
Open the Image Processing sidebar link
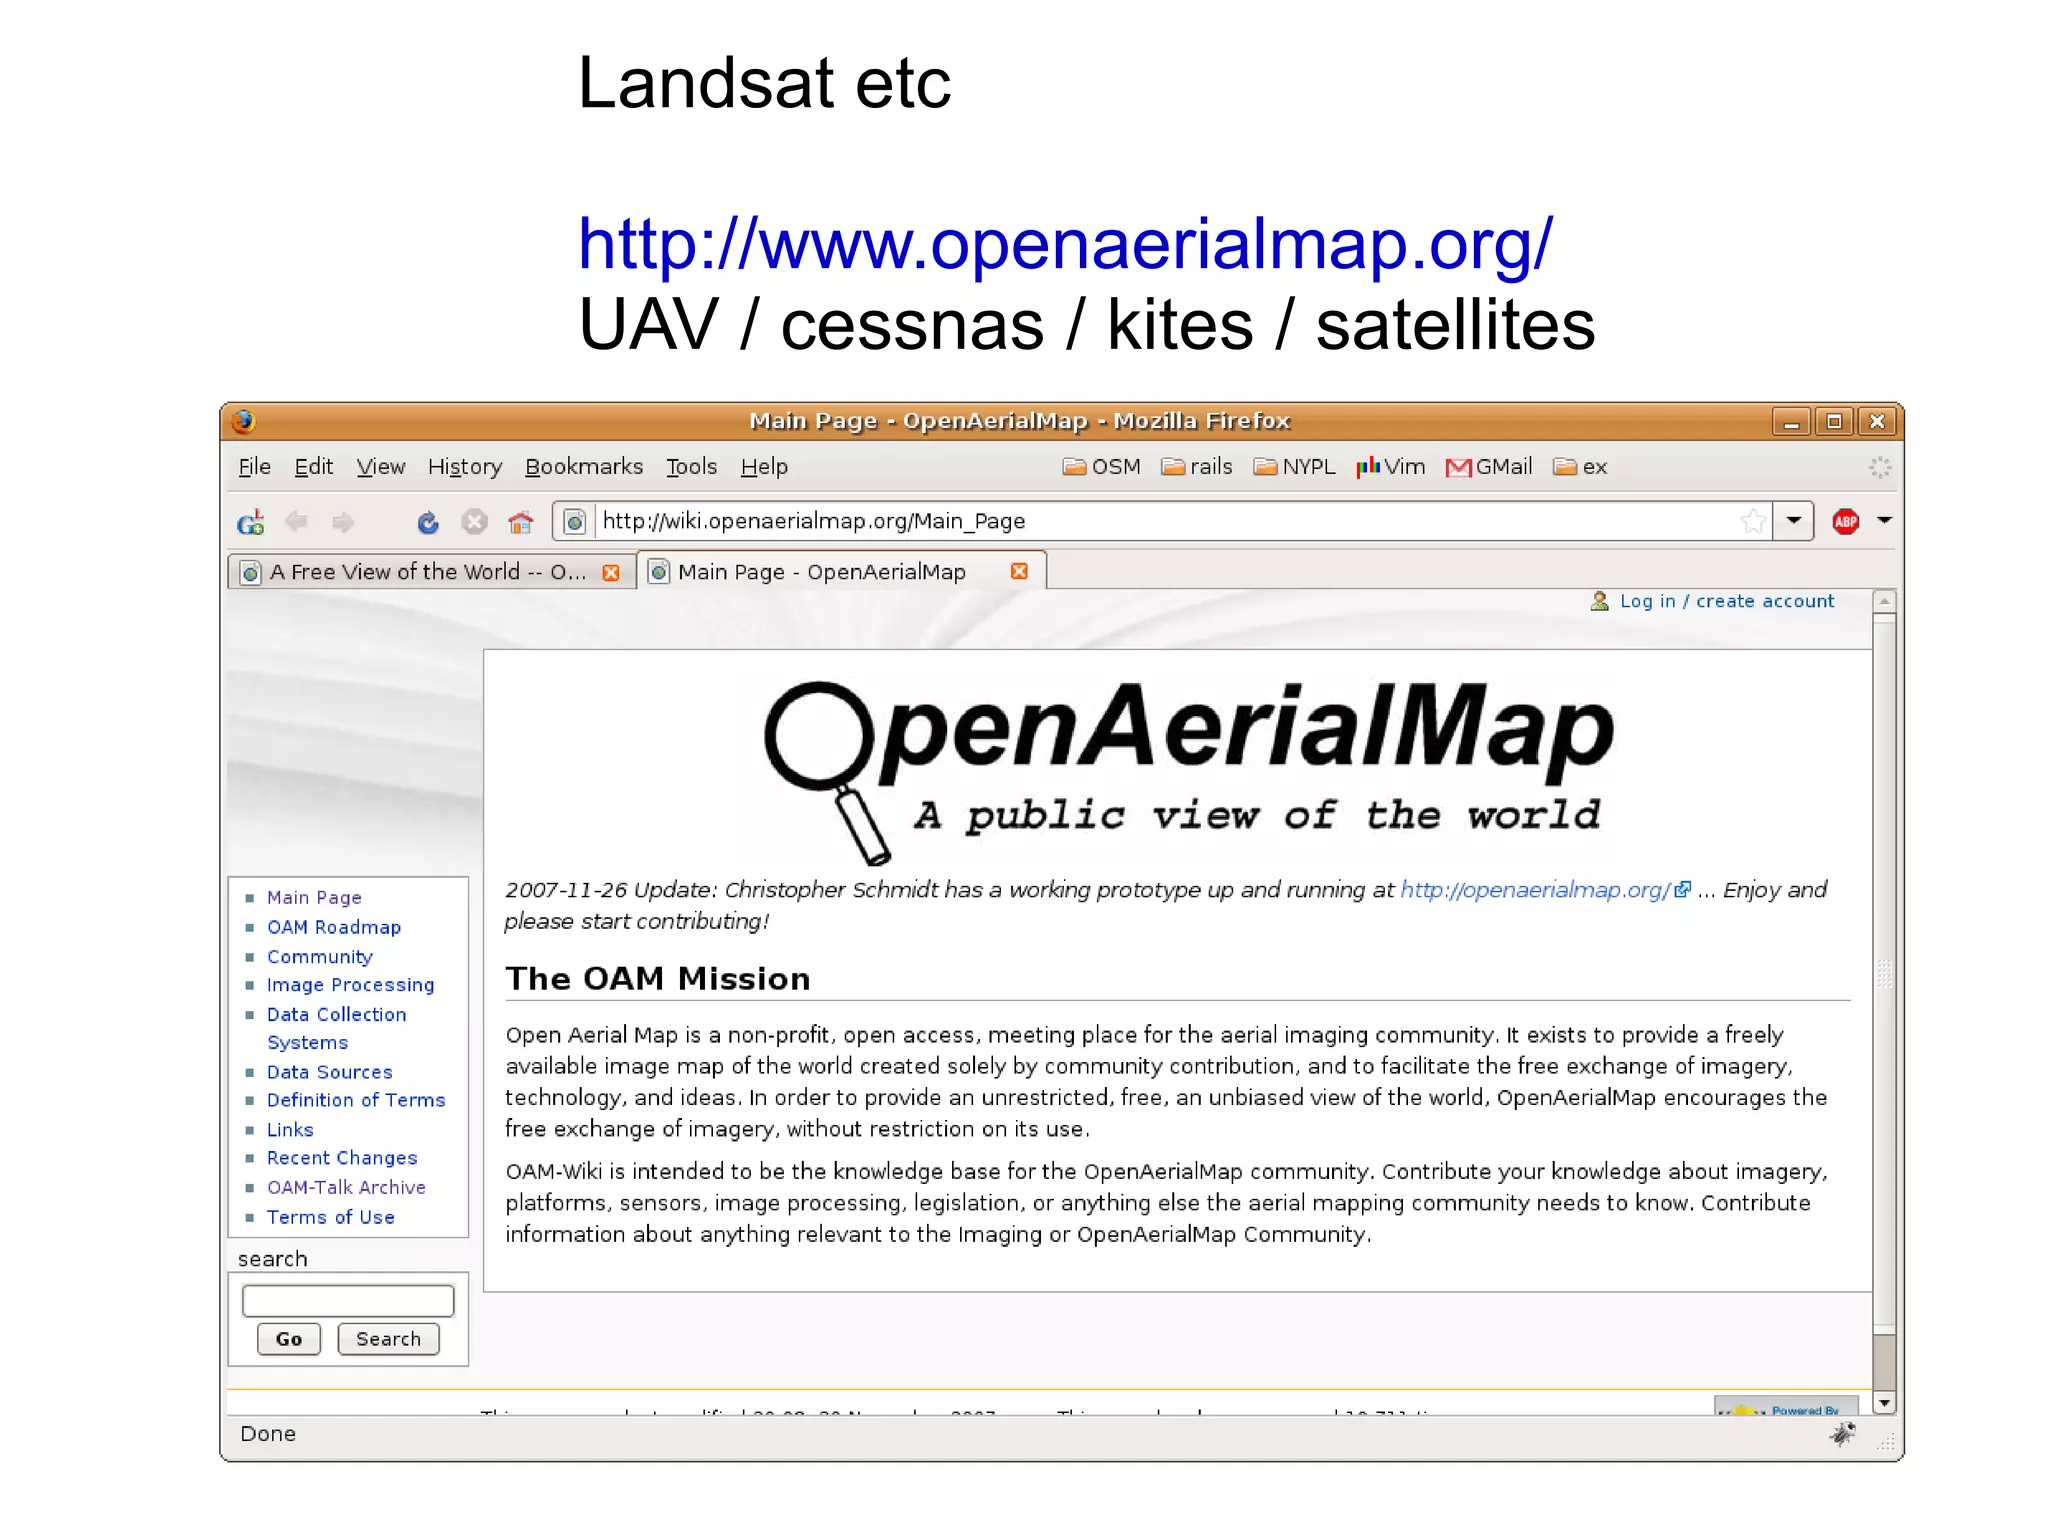tap(351, 985)
